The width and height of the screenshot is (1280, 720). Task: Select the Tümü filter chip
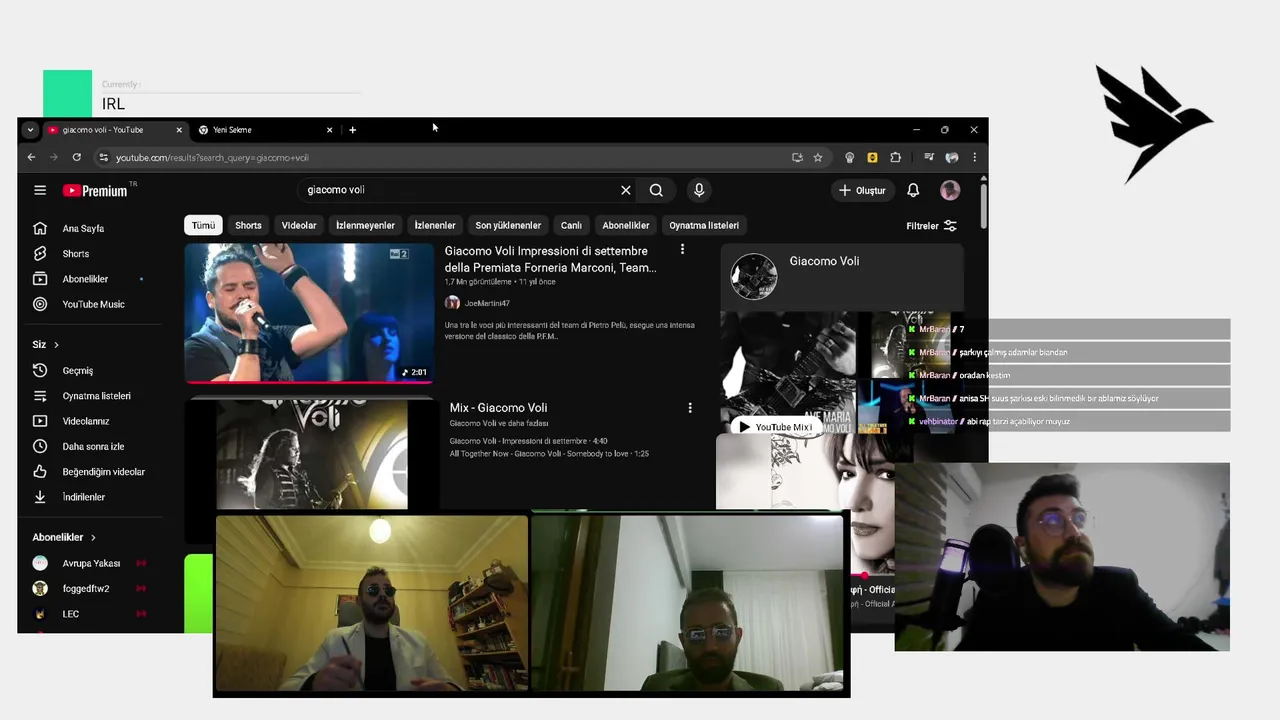tap(203, 225)
